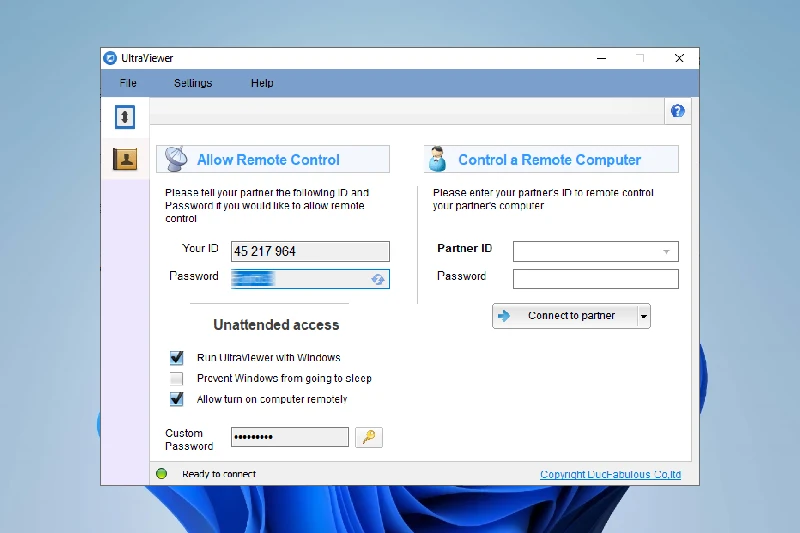Uncheck Allow turn on computer remotely

[x=177, y=399]
